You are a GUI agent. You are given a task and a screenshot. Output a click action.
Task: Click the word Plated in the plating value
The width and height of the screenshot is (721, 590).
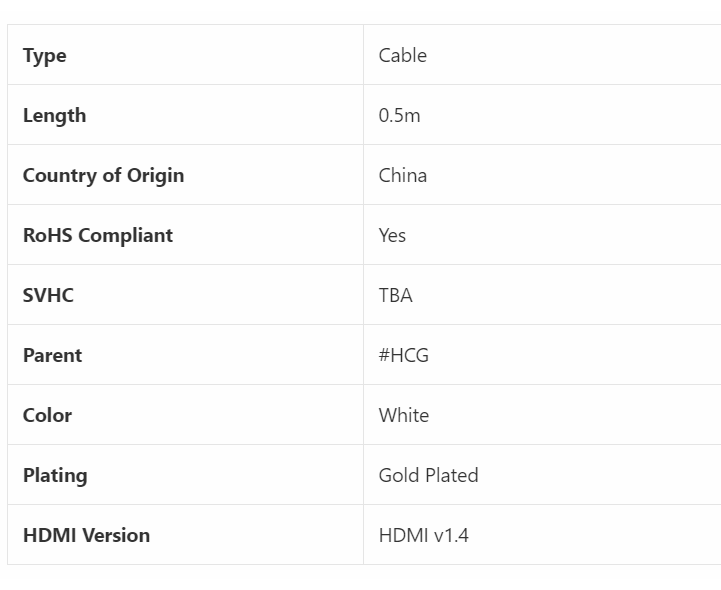452,475
